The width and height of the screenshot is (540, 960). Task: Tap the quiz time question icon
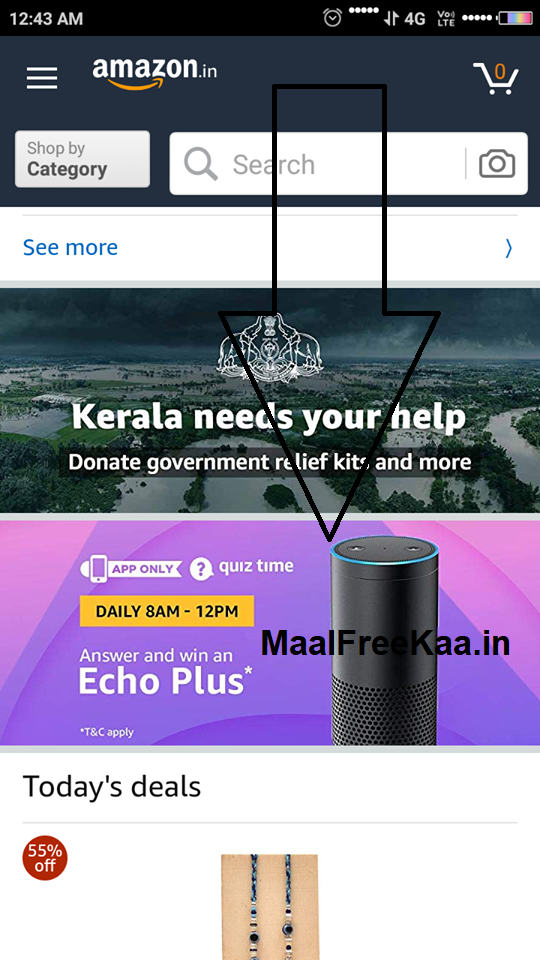click(201, 569)
